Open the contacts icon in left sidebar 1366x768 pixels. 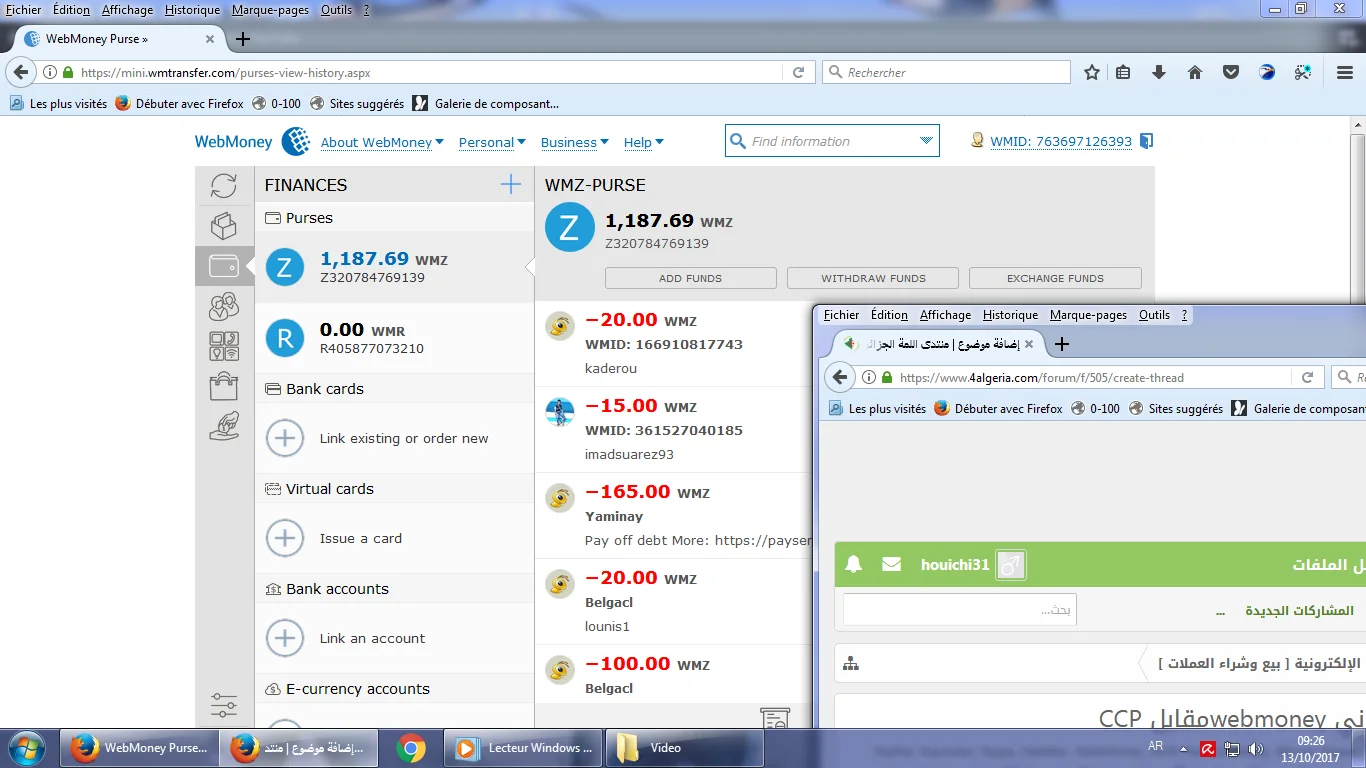click(x=224, y=306)
